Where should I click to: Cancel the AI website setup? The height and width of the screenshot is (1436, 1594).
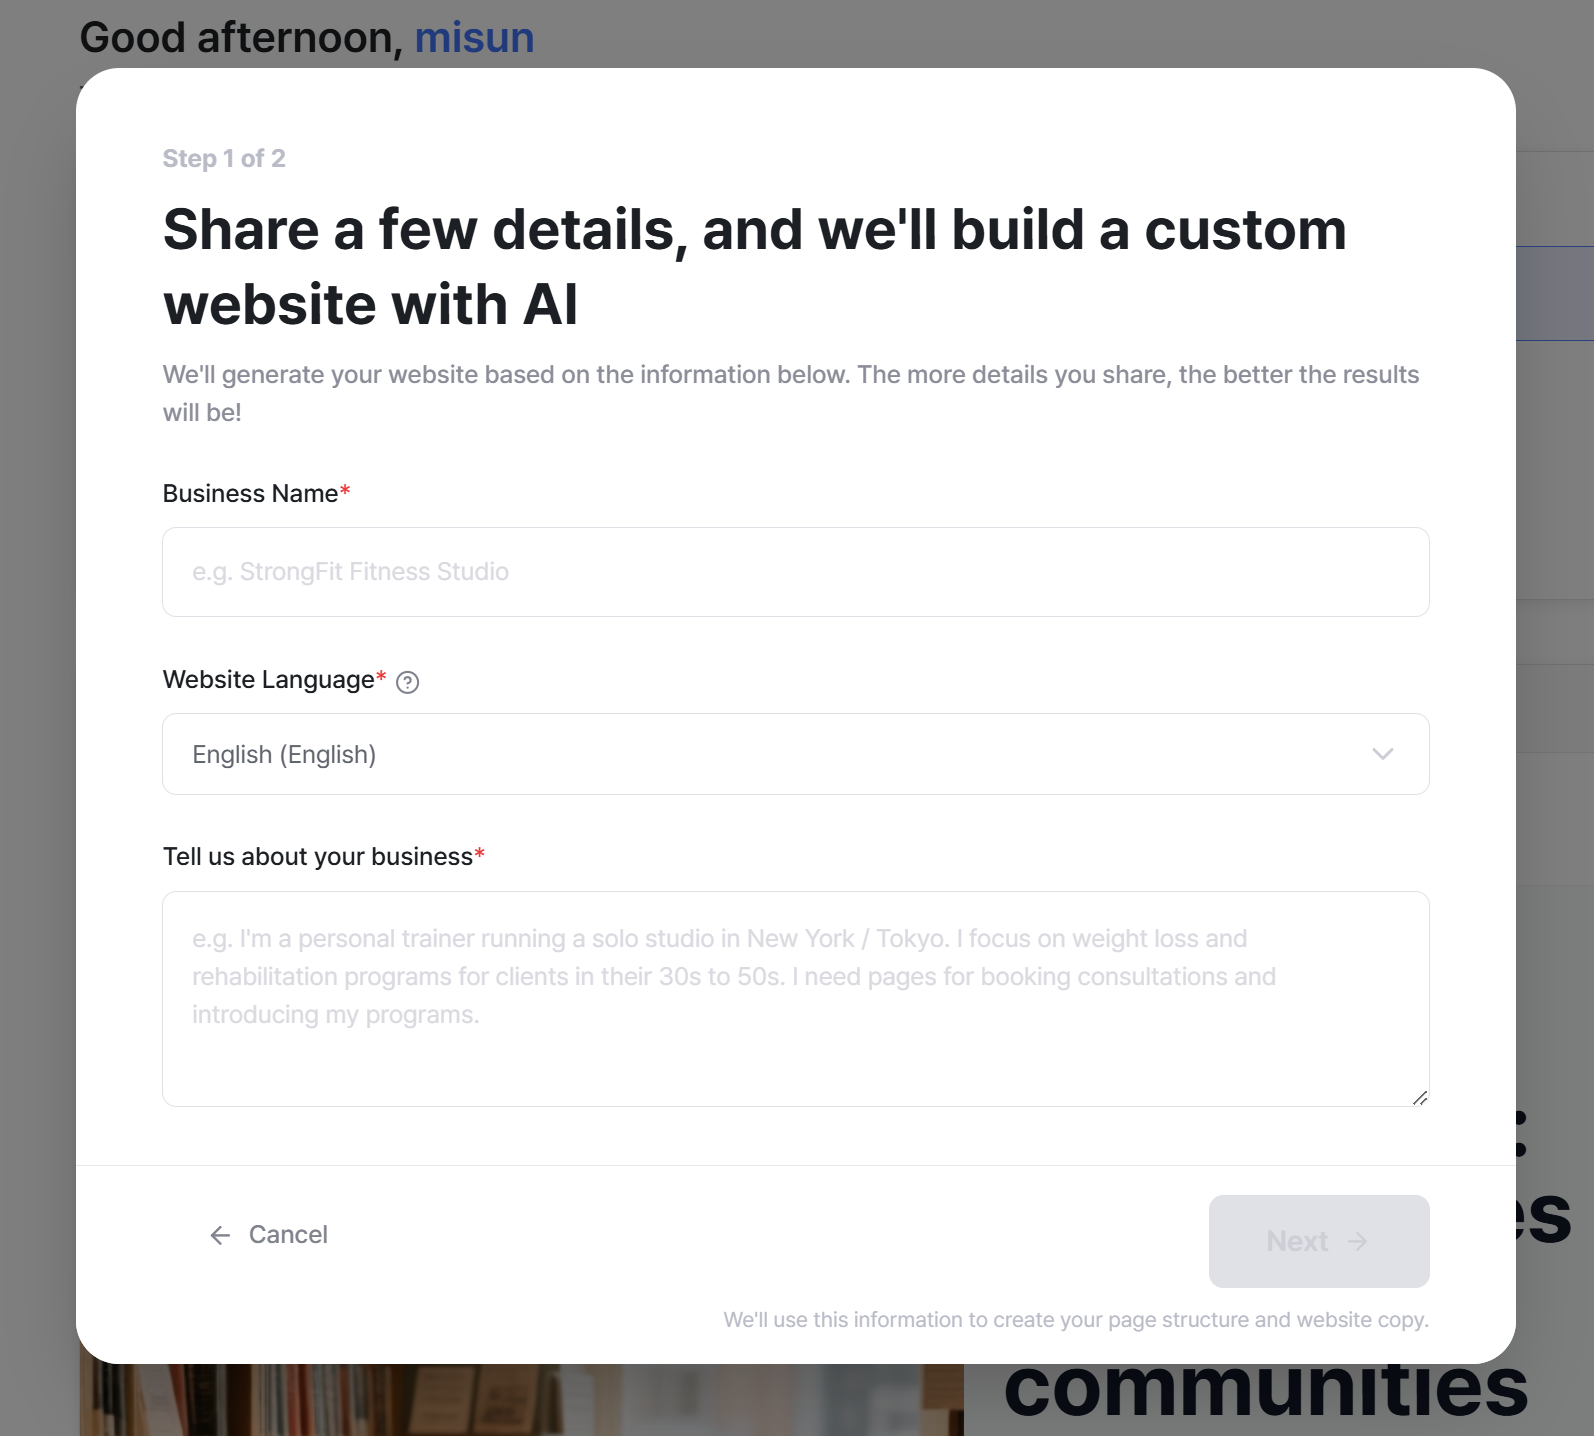coord(268,1235)
